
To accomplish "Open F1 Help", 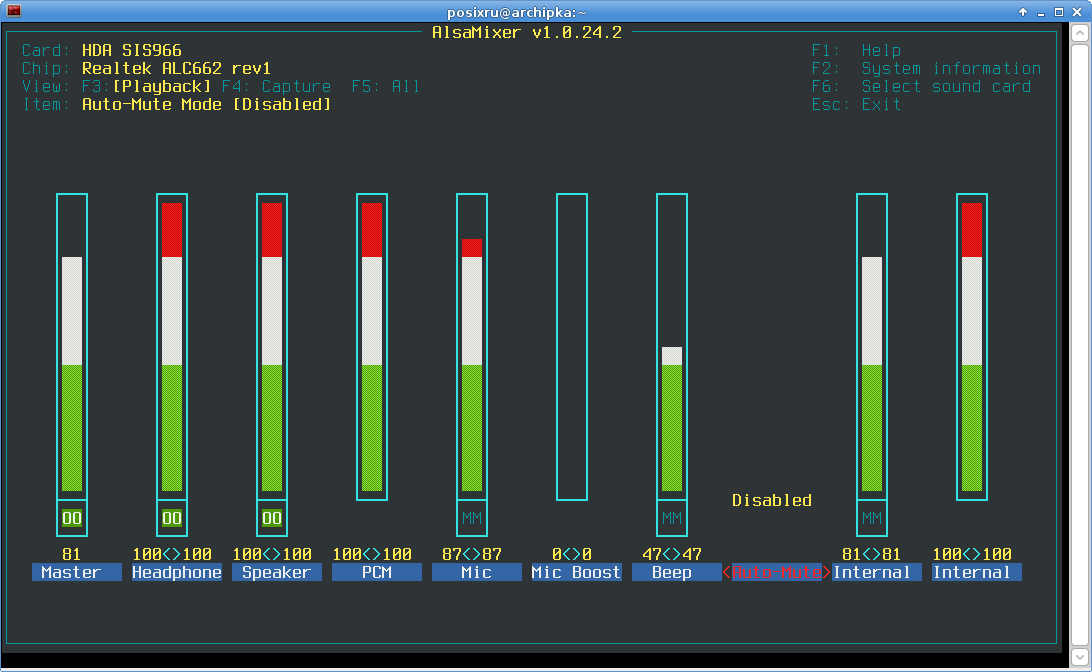I will click(857, 50).
